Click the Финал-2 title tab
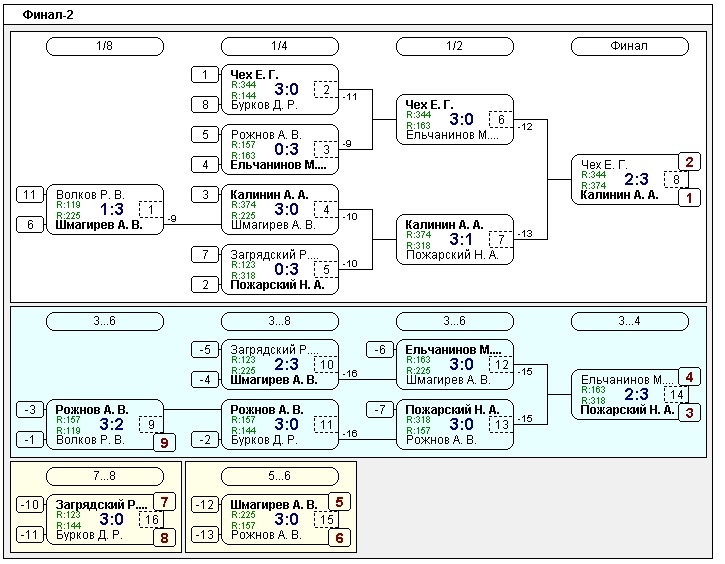This screenshot has width=725, height=564. pos(48,15)
